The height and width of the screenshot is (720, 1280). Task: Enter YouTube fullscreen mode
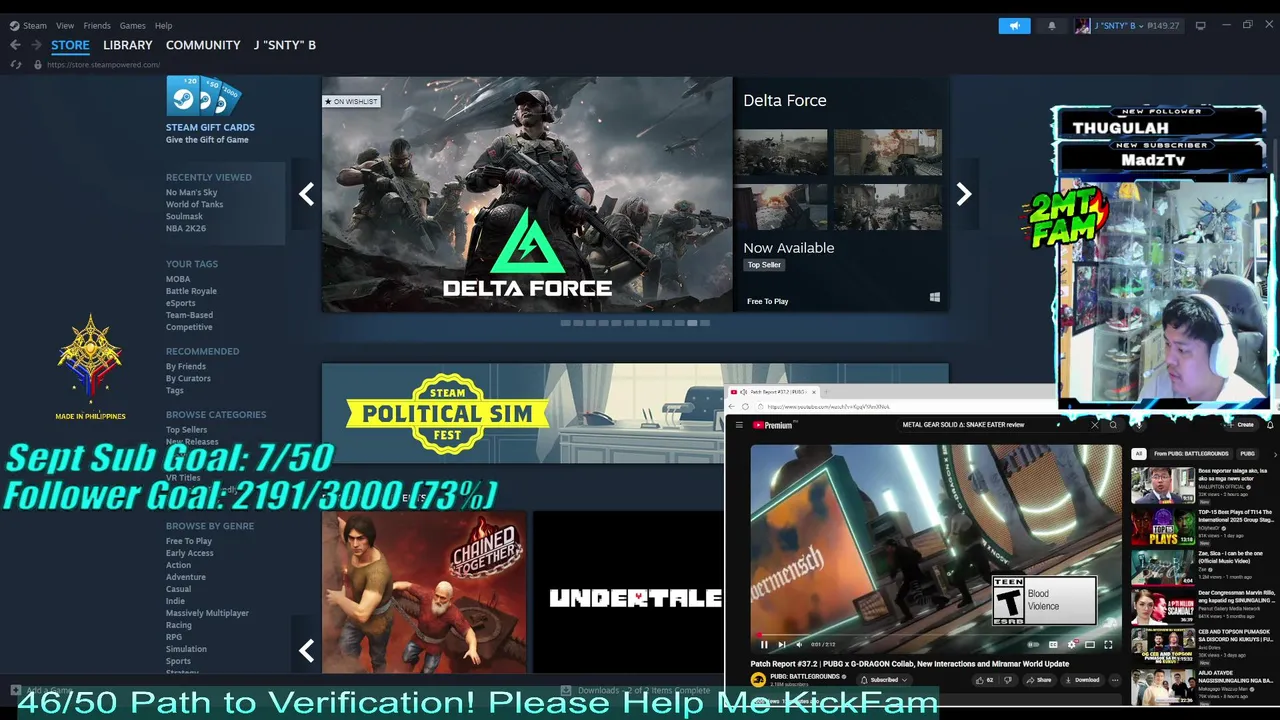point(1108,645)
